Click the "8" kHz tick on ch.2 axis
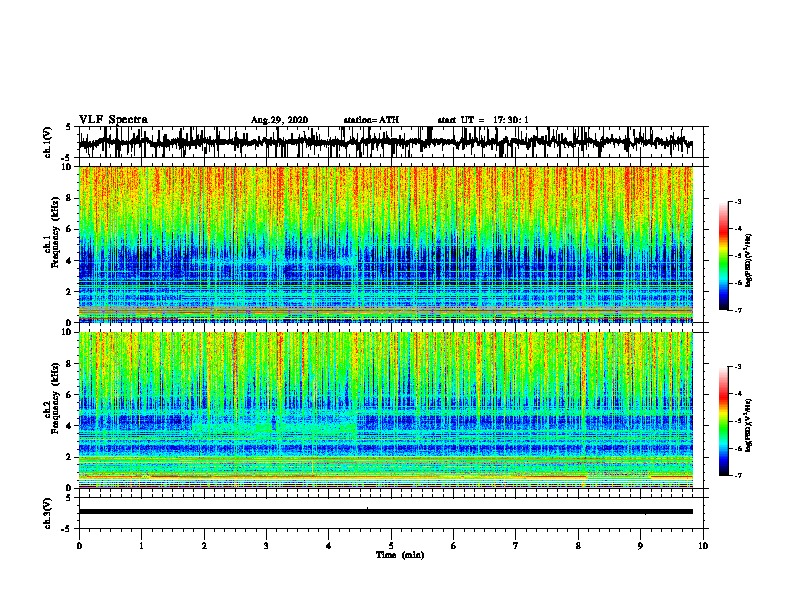This screenshot has width=792, height=612. pyautogui.click(x=69, y=364)
